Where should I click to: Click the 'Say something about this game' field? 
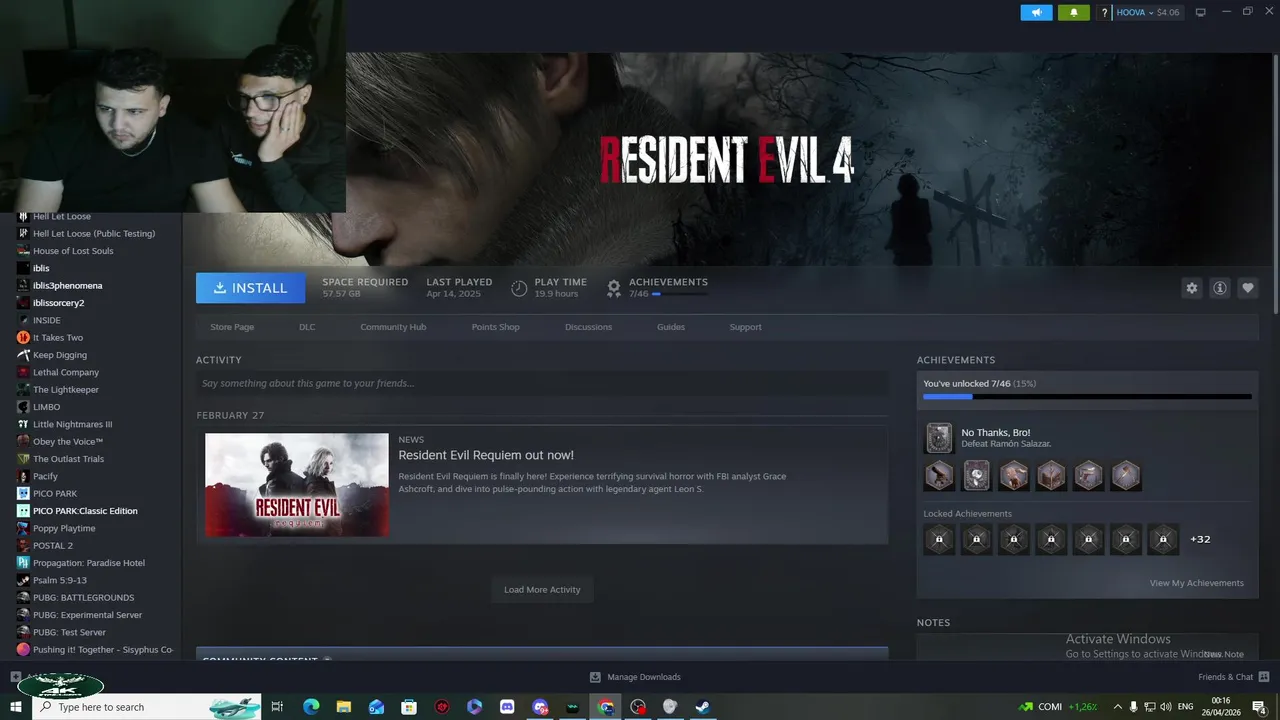tap(542, 383)
